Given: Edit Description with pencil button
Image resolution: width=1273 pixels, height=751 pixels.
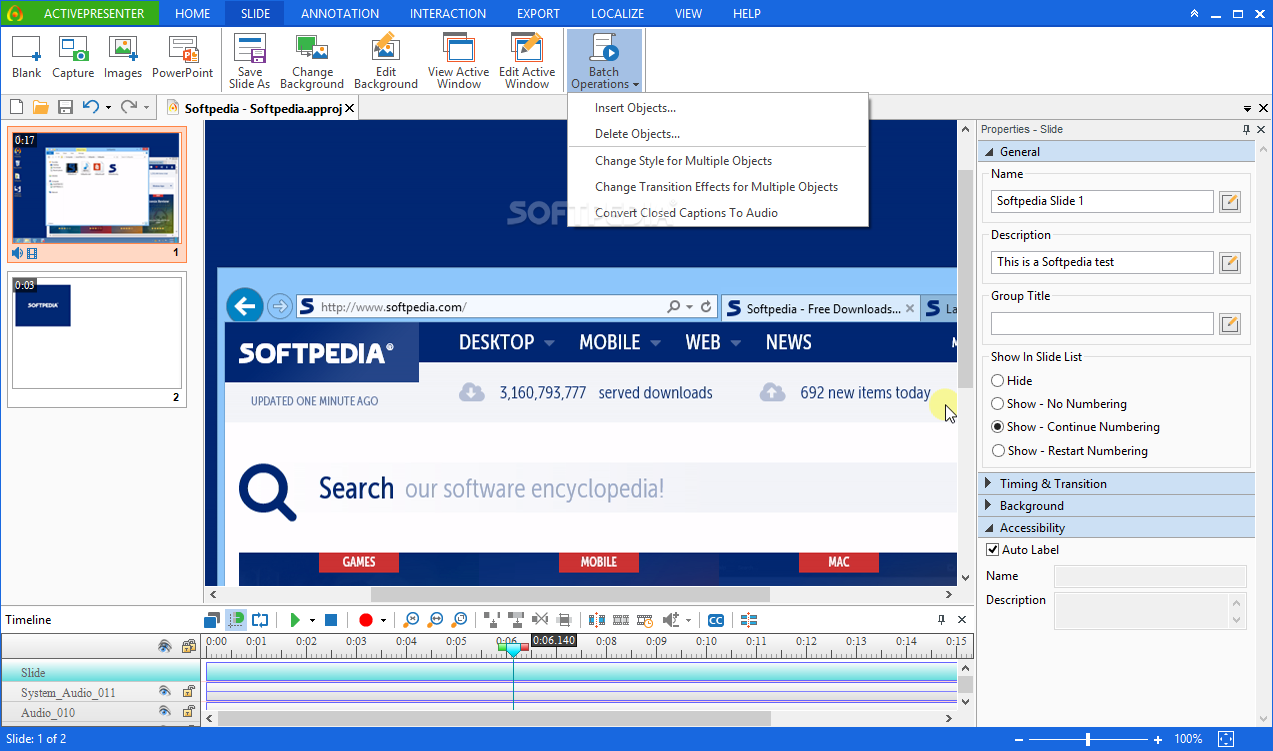Looking at the screenshot, I should pyautogui.click(x=1230, y=262).
